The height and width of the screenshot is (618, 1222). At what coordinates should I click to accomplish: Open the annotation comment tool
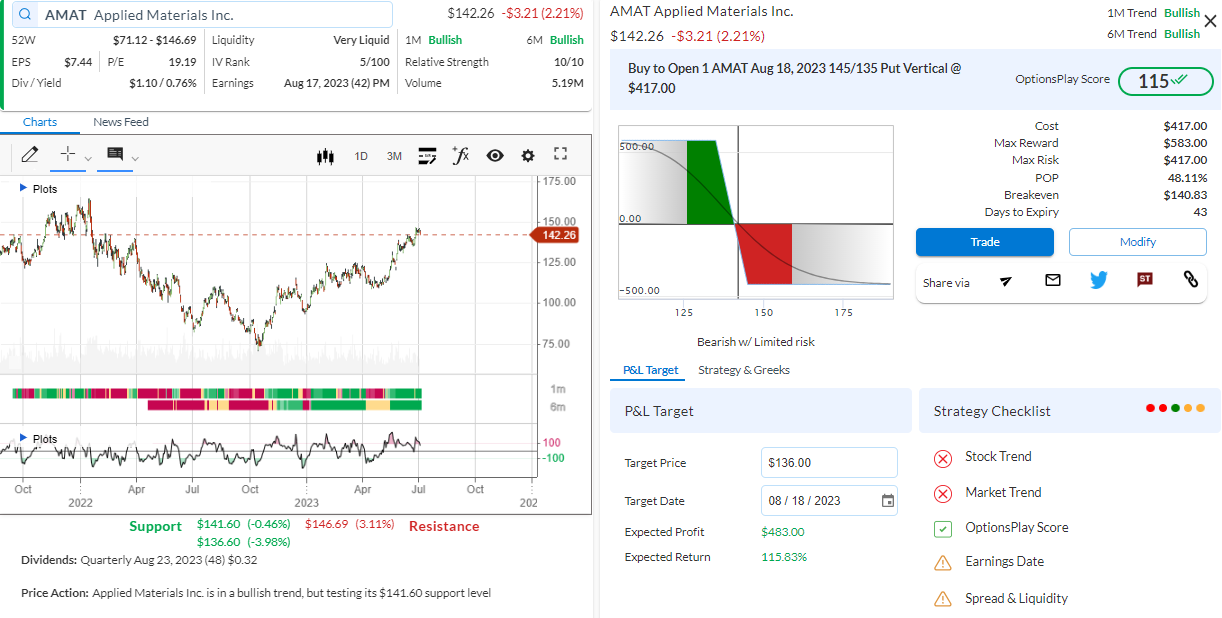(114, 155)
